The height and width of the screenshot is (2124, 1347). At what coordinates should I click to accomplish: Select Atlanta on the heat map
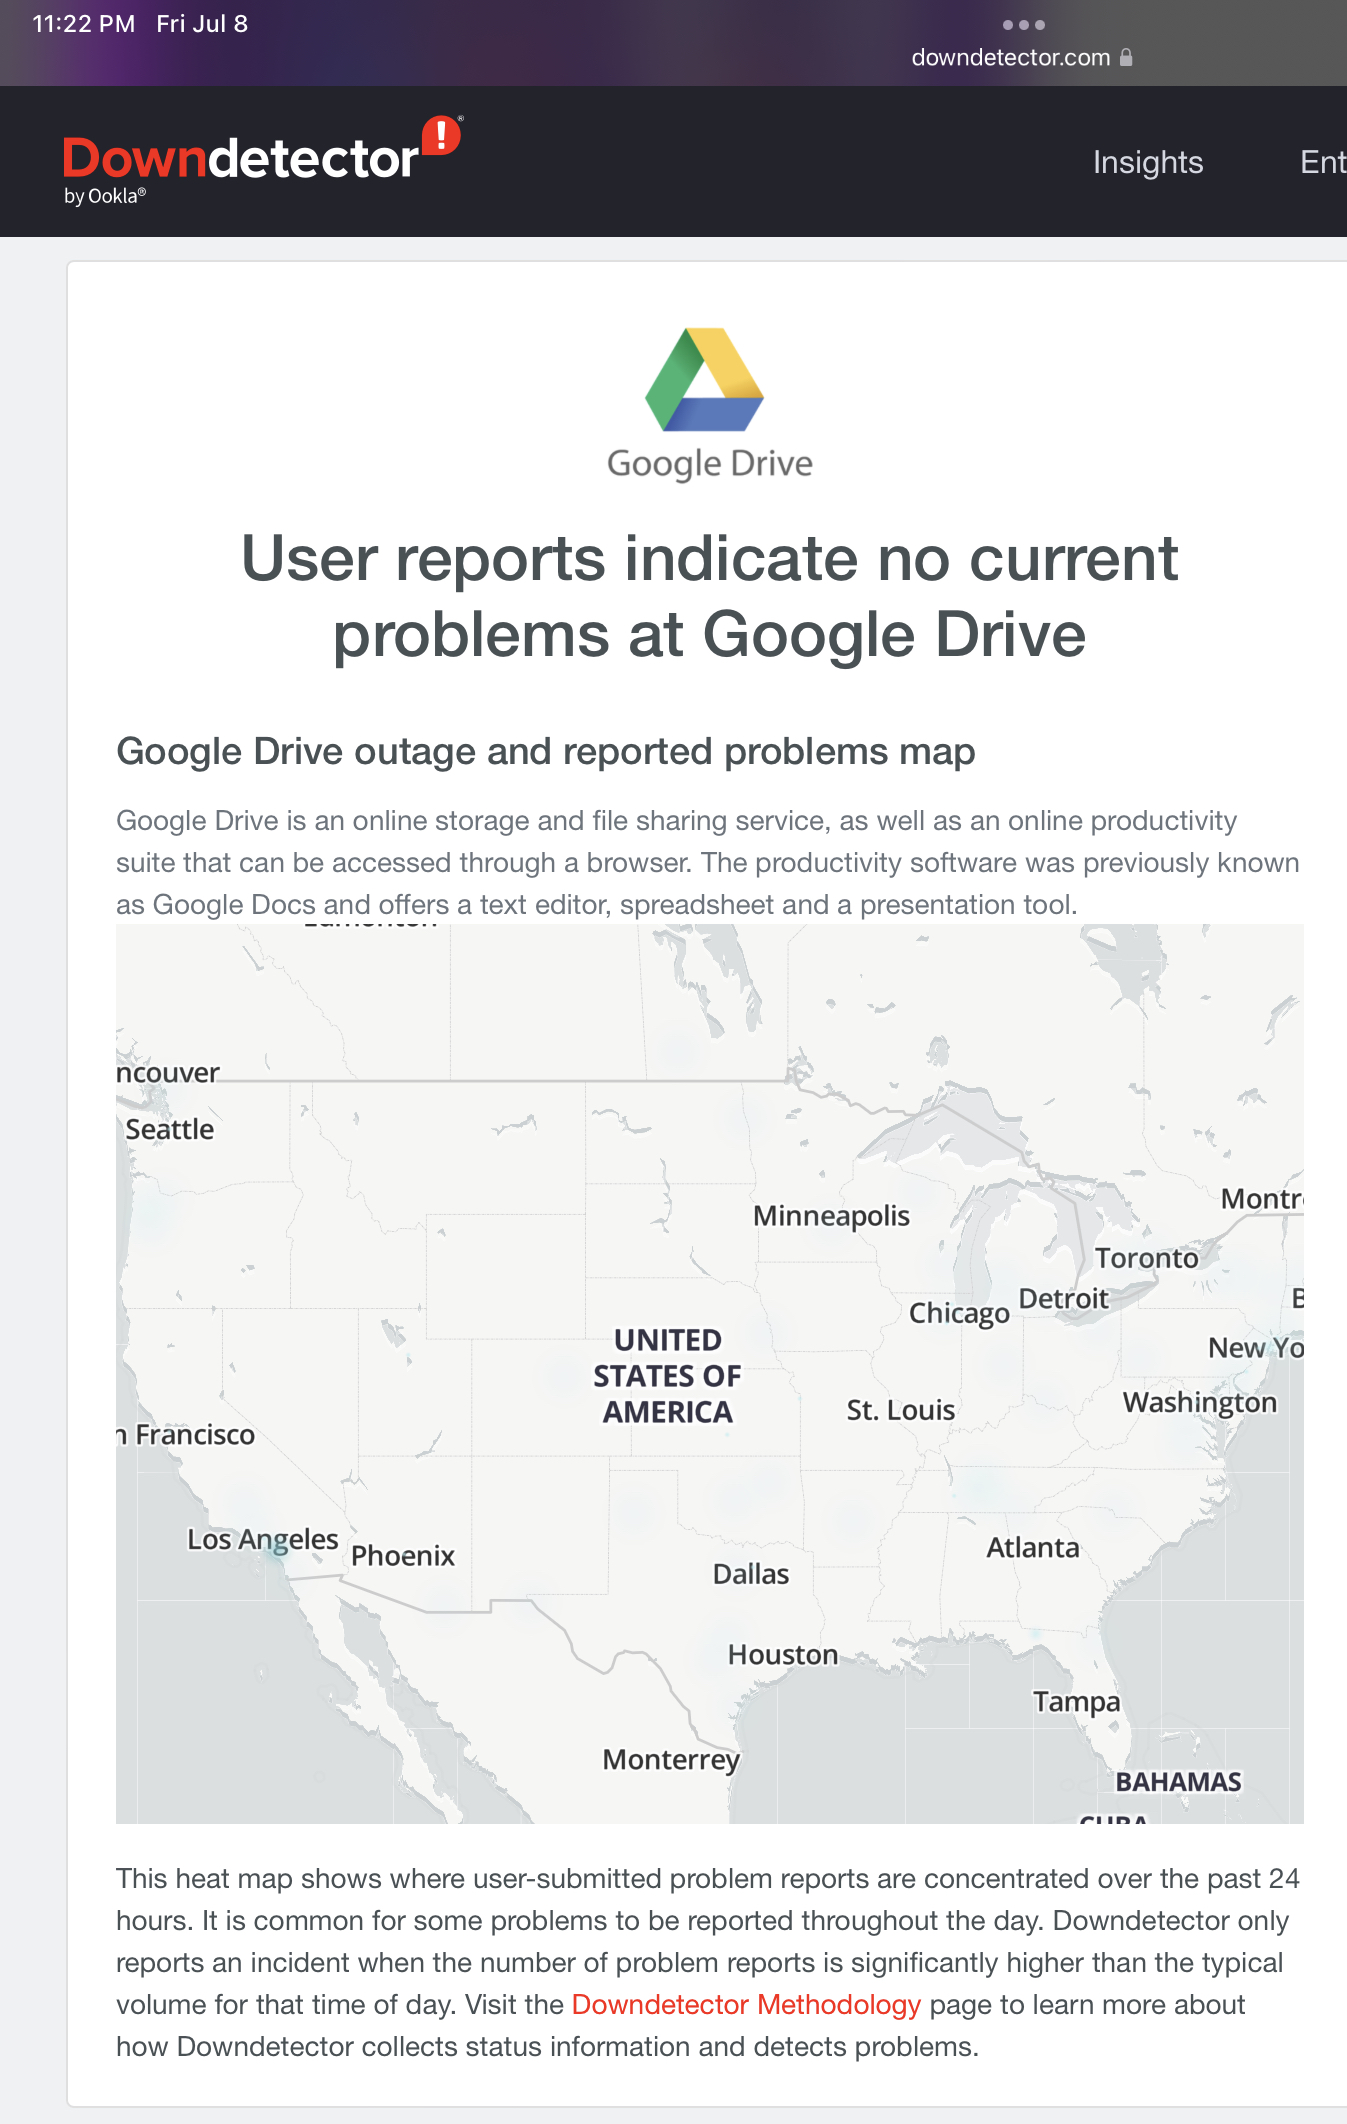pyautogui.click(x=1033, y=1548)
